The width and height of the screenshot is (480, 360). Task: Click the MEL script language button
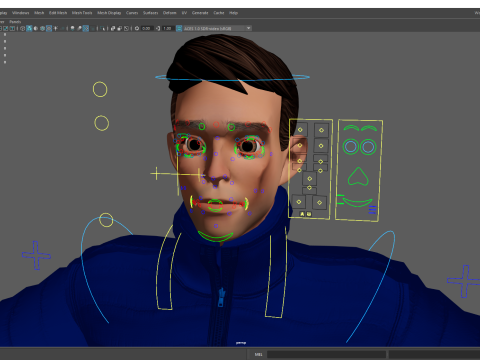click(259, 354)
